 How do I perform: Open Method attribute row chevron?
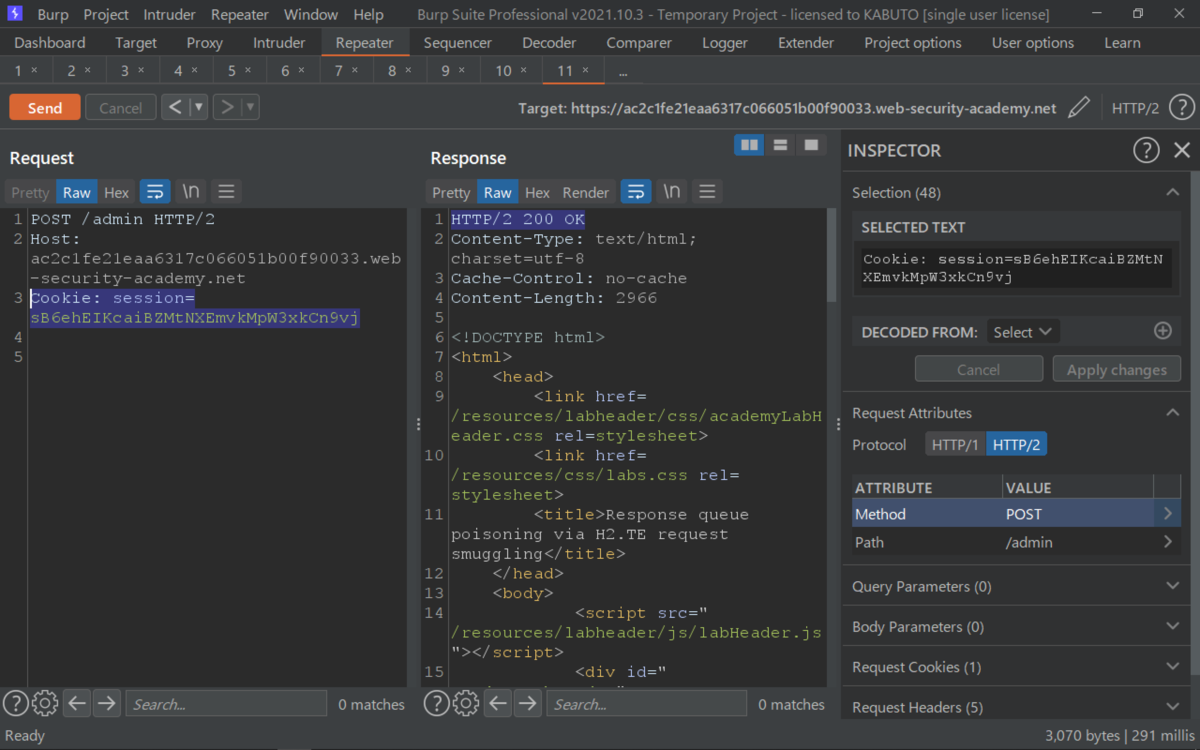[1167, 514]
